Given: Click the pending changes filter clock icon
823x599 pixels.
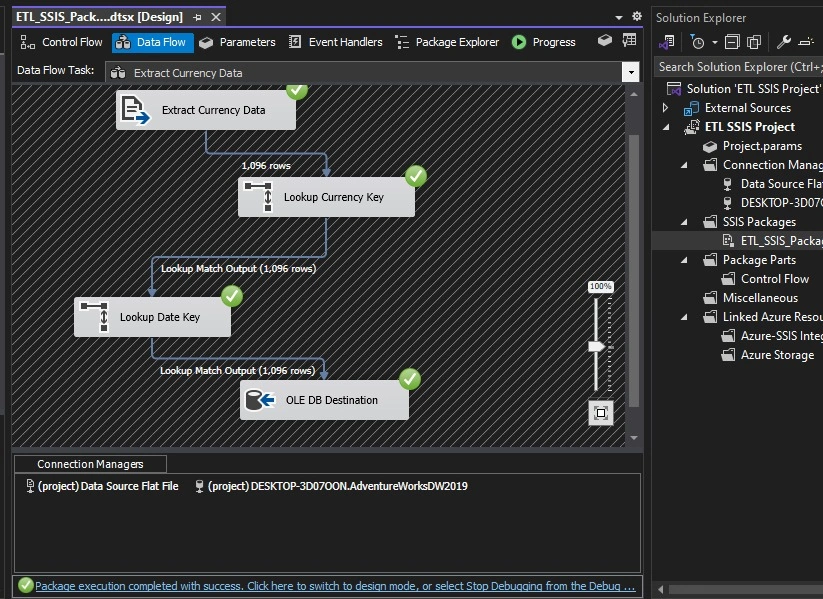Looking at the screenshot, I should point(696,41).
